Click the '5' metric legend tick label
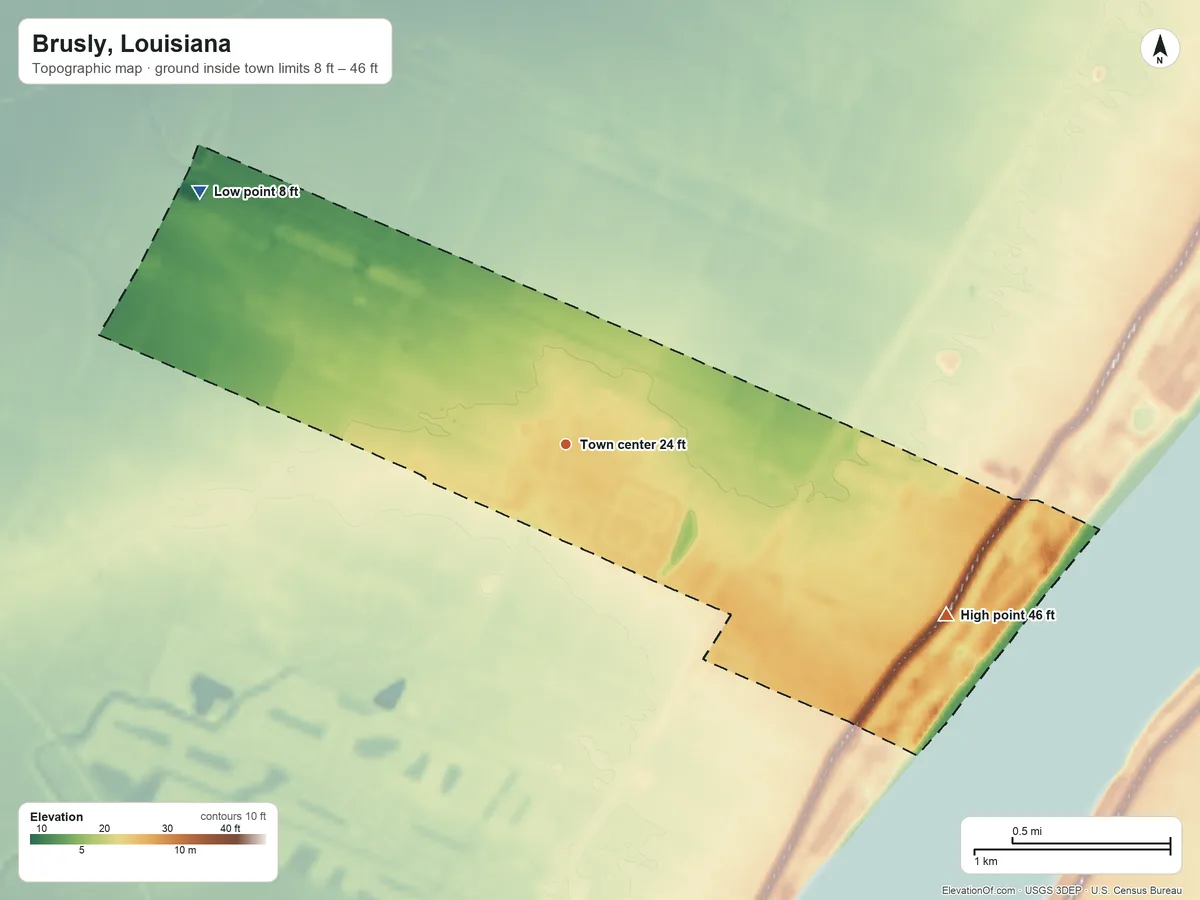Image resolution: width=1200 pixels, height=900 pixels. click(x=81, y=850)
